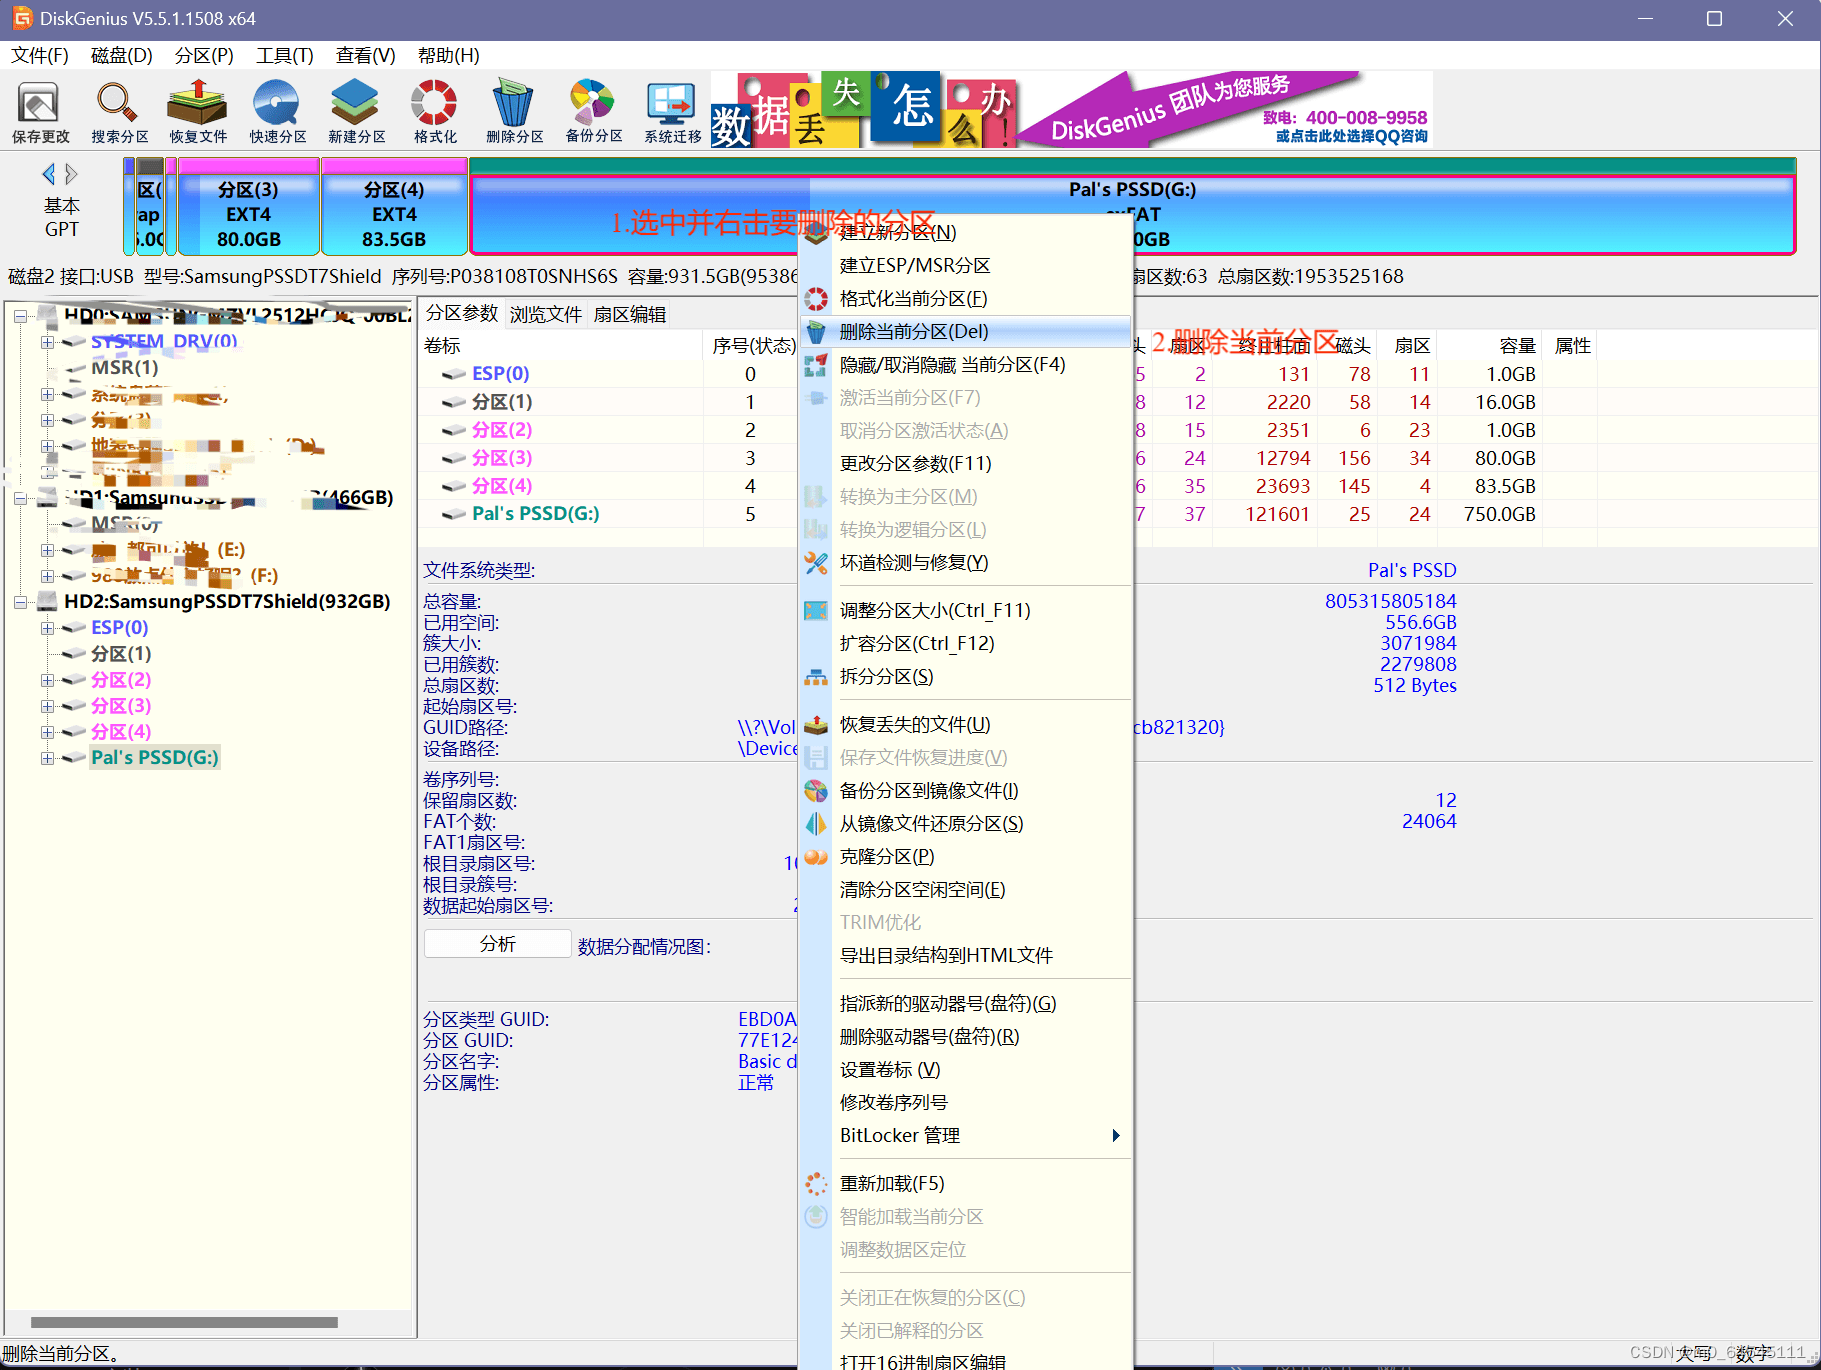Click the New Partition (新建分区) toolbar icon
Screen dimensions: 1821x1370
[x=356, y=113]
